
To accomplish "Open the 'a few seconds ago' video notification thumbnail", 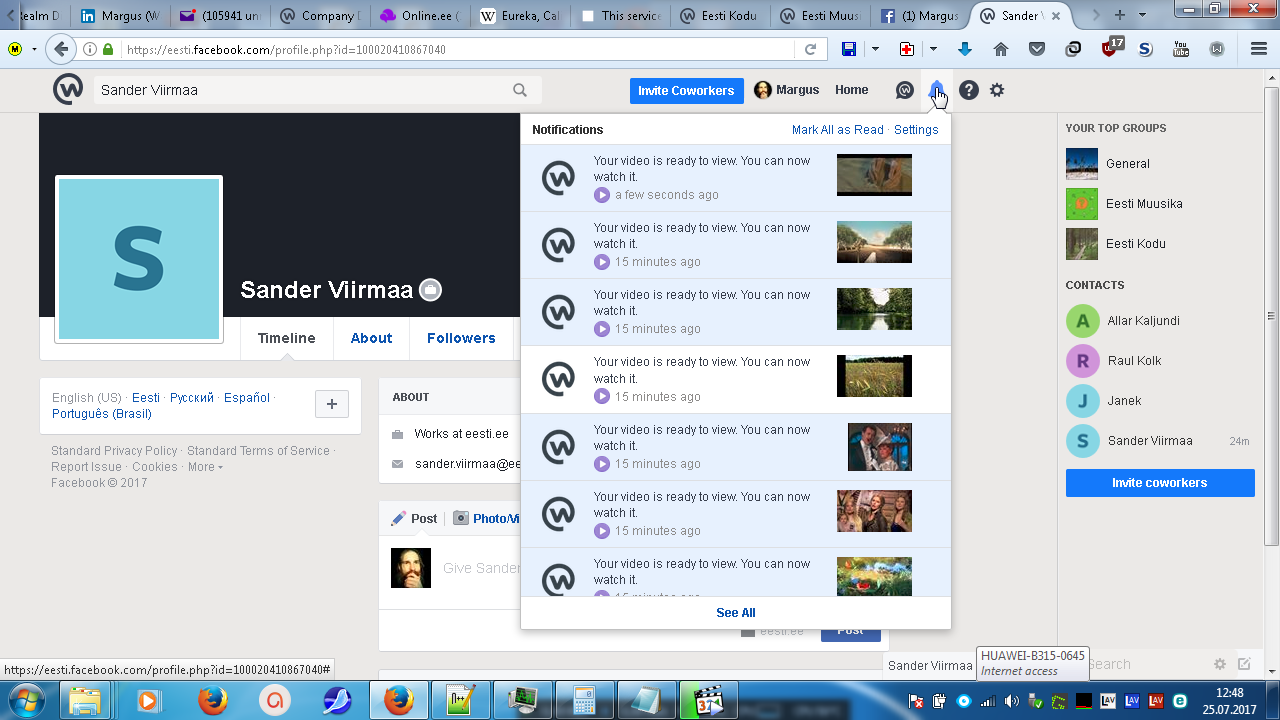I will point(874,175).
